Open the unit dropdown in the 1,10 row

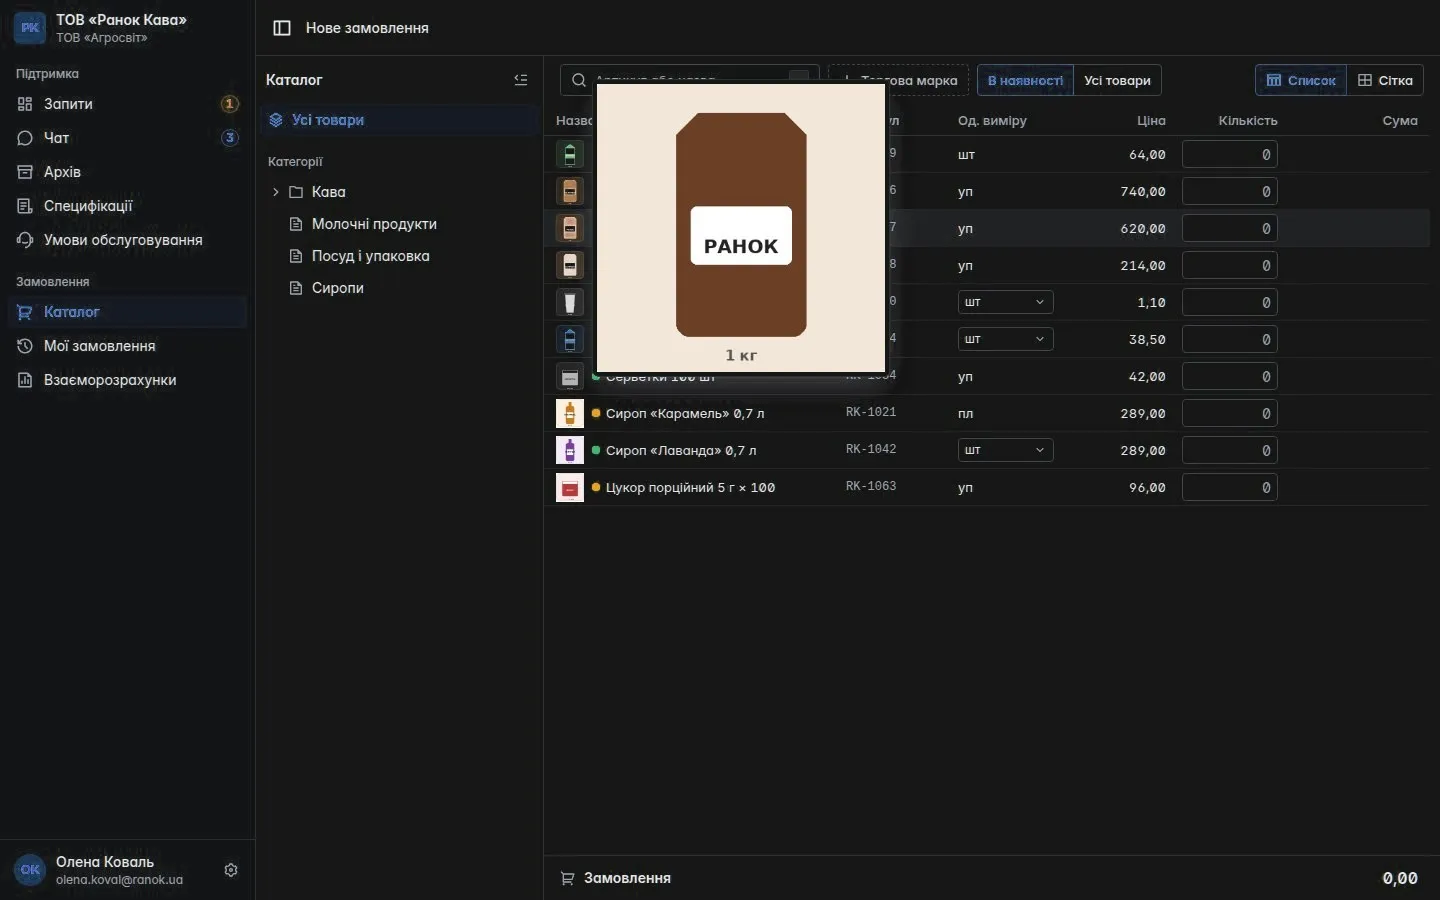(1005, 302)
